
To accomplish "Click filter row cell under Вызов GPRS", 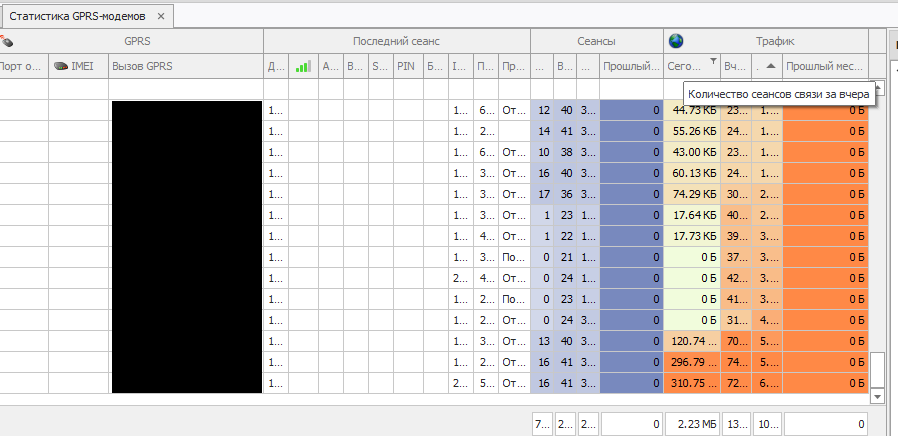I will coord(186,89).
